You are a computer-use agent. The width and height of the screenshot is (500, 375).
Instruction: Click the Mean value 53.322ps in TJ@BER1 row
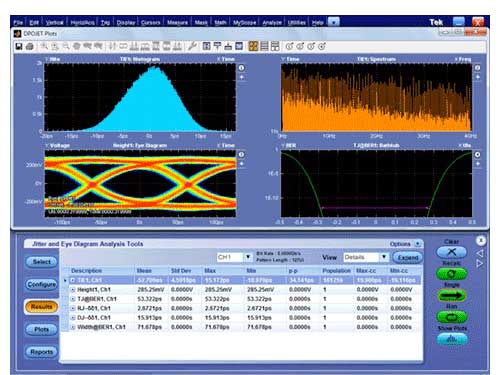(x=150, y=299)
